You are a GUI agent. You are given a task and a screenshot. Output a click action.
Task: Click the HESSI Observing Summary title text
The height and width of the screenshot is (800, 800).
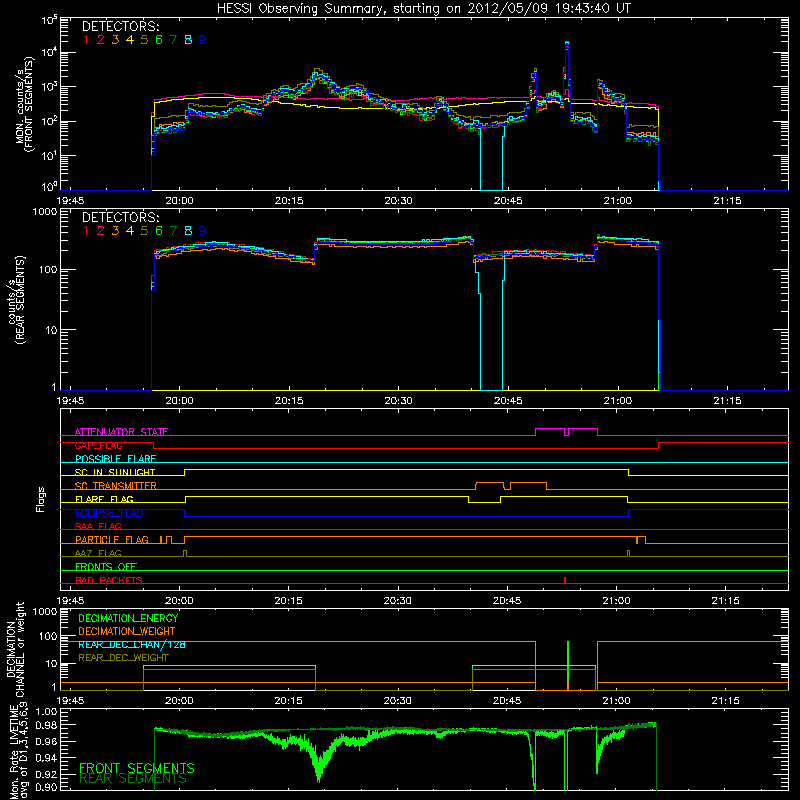[x=424, y=9]
